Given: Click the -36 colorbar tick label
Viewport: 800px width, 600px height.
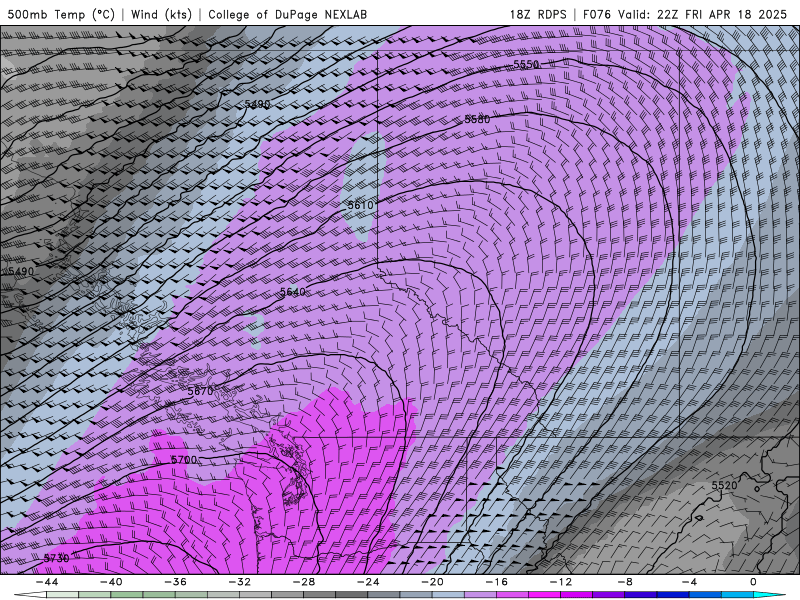Looking at the screenshot, I should pos(175,582).
